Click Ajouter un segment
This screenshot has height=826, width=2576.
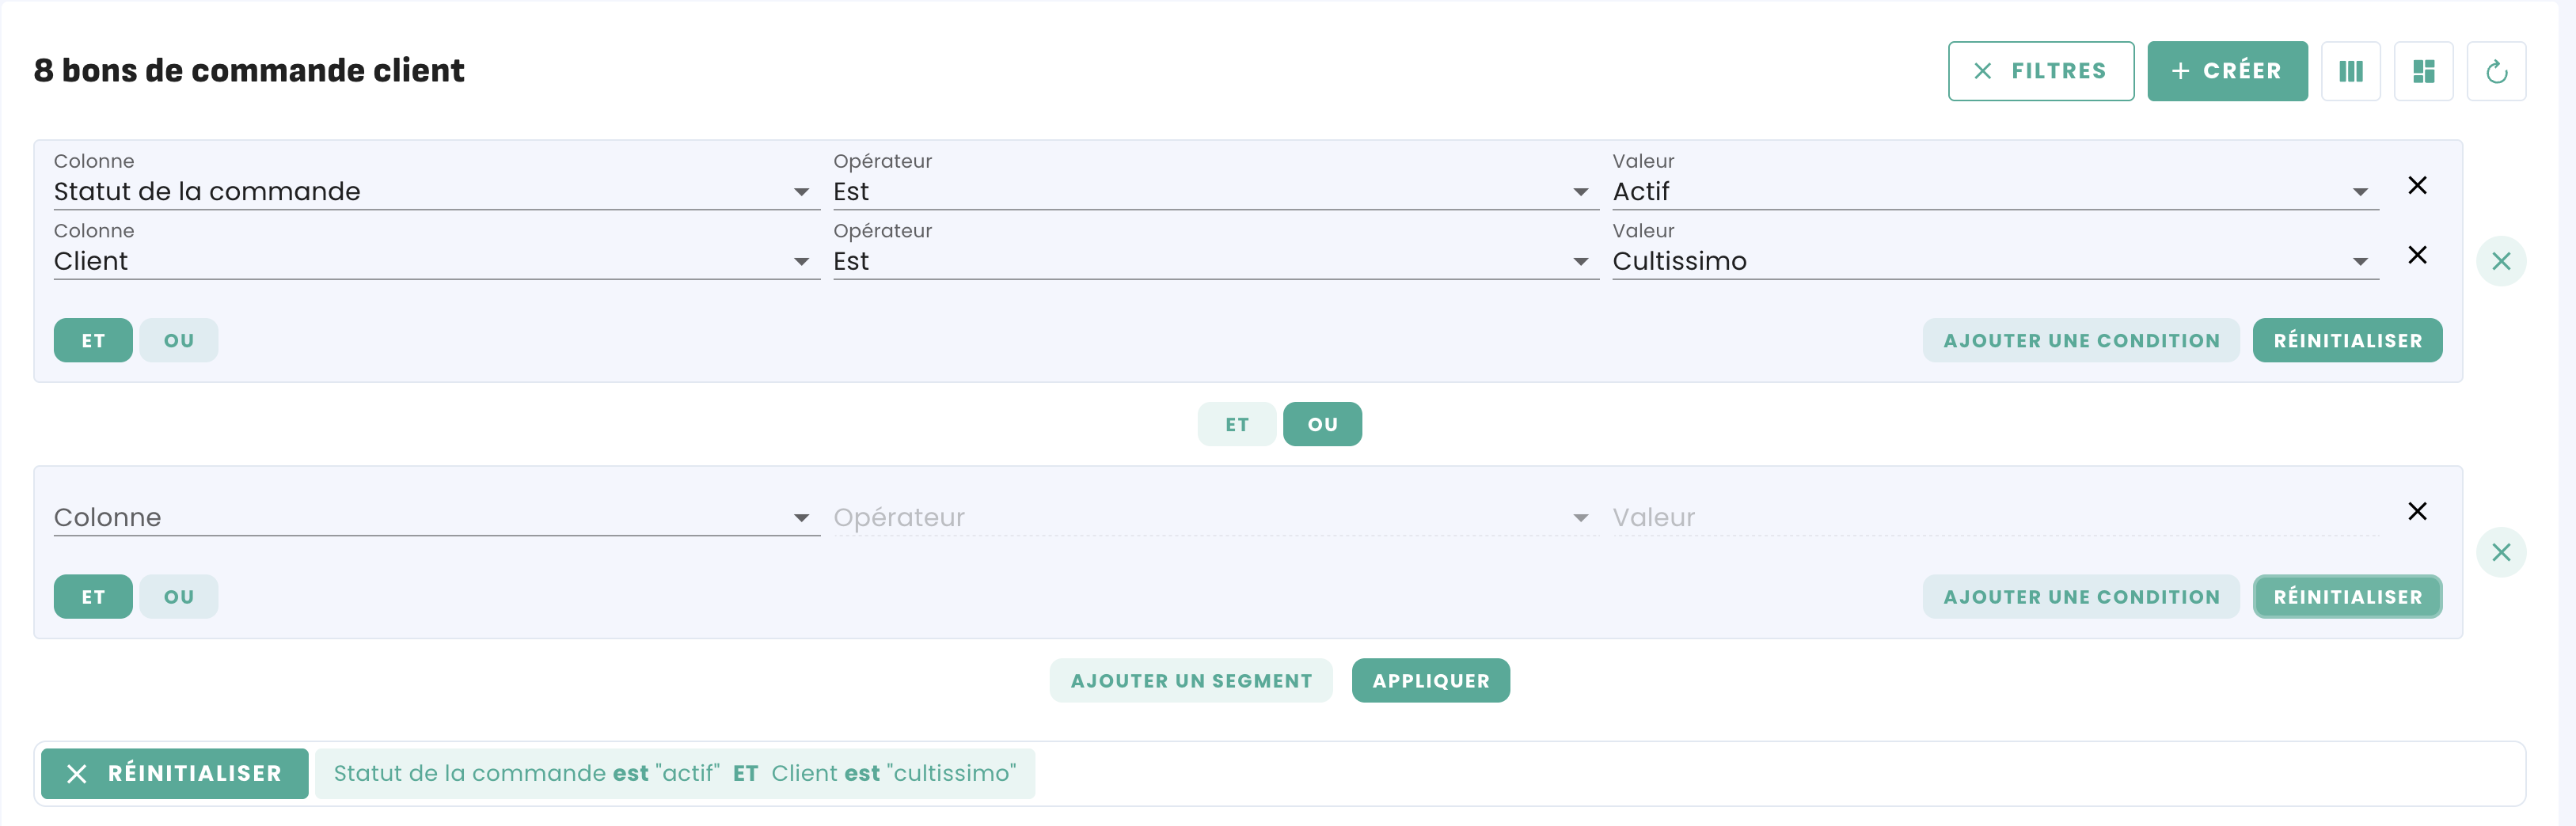tap(1190, 681)
